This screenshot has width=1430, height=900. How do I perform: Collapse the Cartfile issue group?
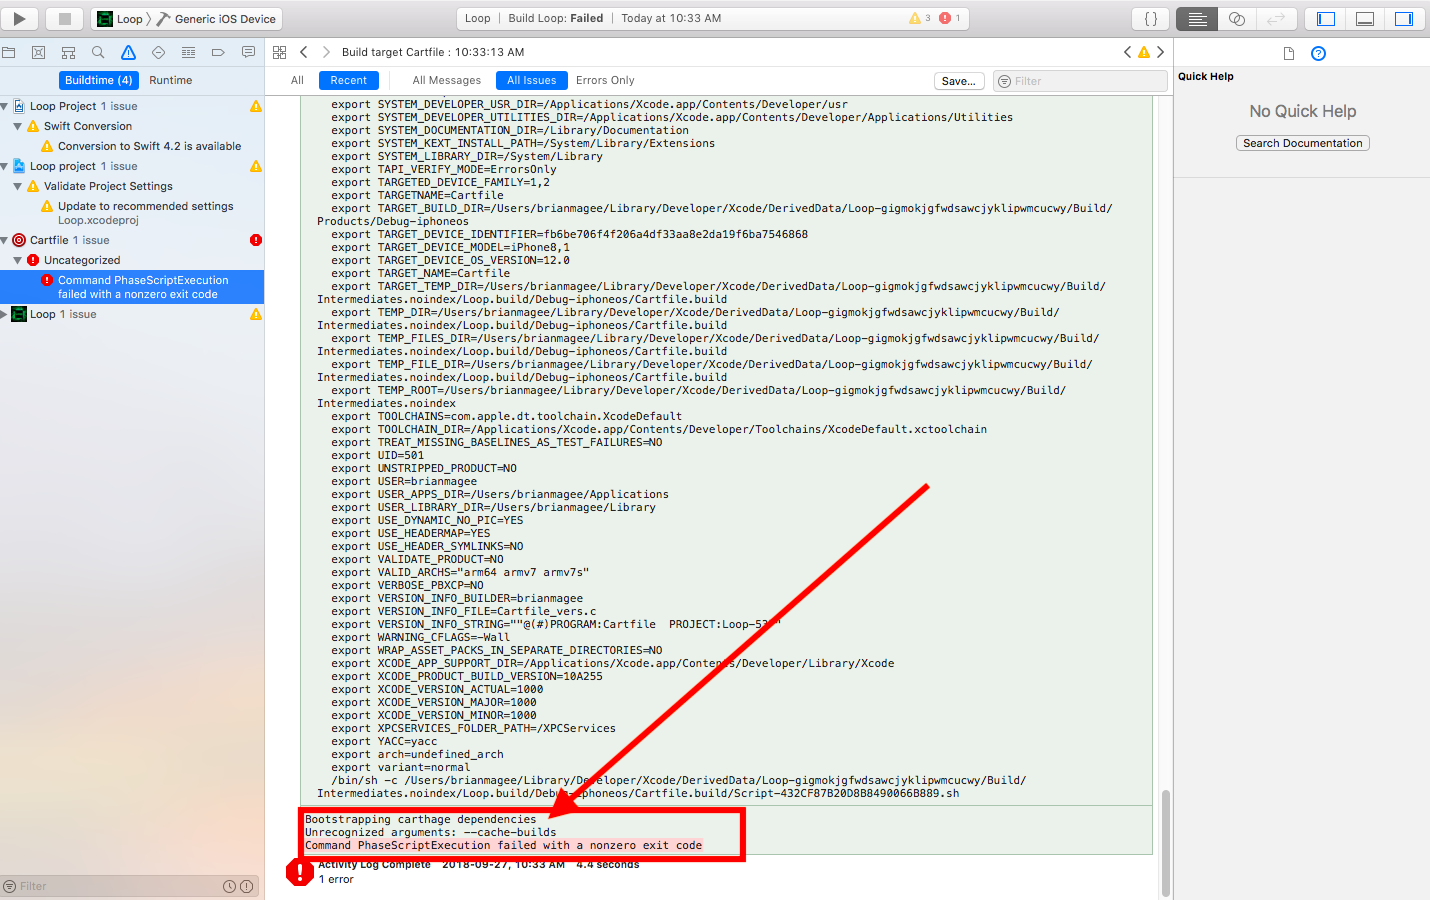click(x=5, y=240)
